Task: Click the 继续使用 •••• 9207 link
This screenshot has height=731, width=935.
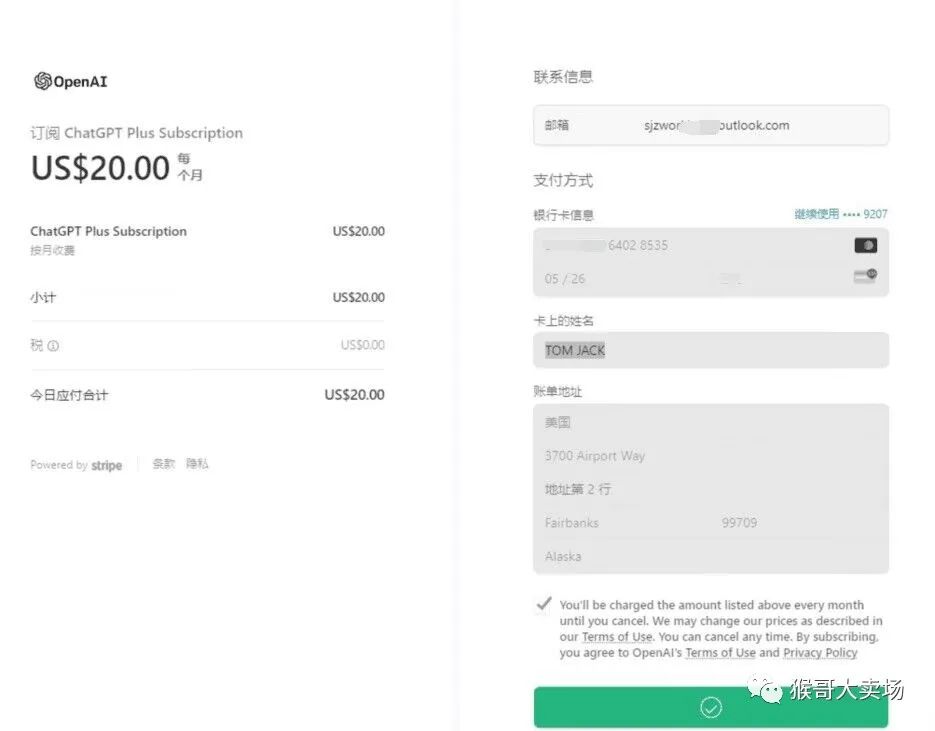Action: [840, 213]
